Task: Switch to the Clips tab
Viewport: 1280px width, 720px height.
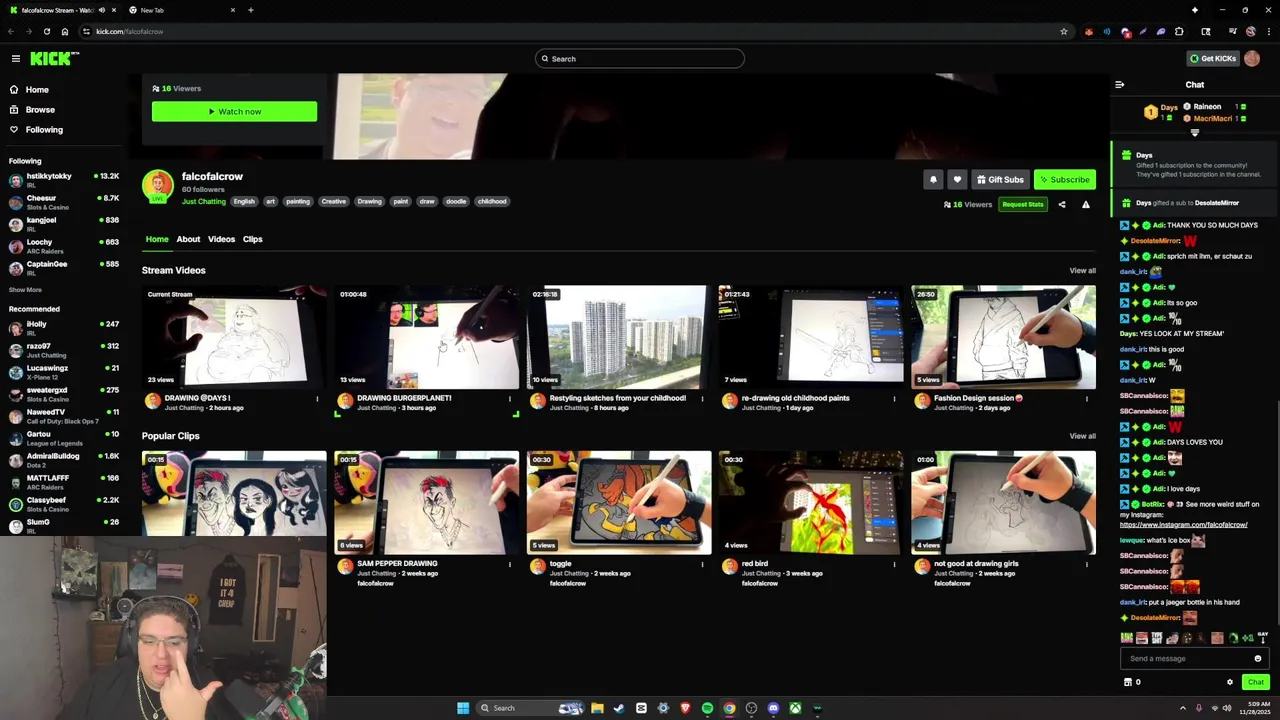Action: coord(252,239)
